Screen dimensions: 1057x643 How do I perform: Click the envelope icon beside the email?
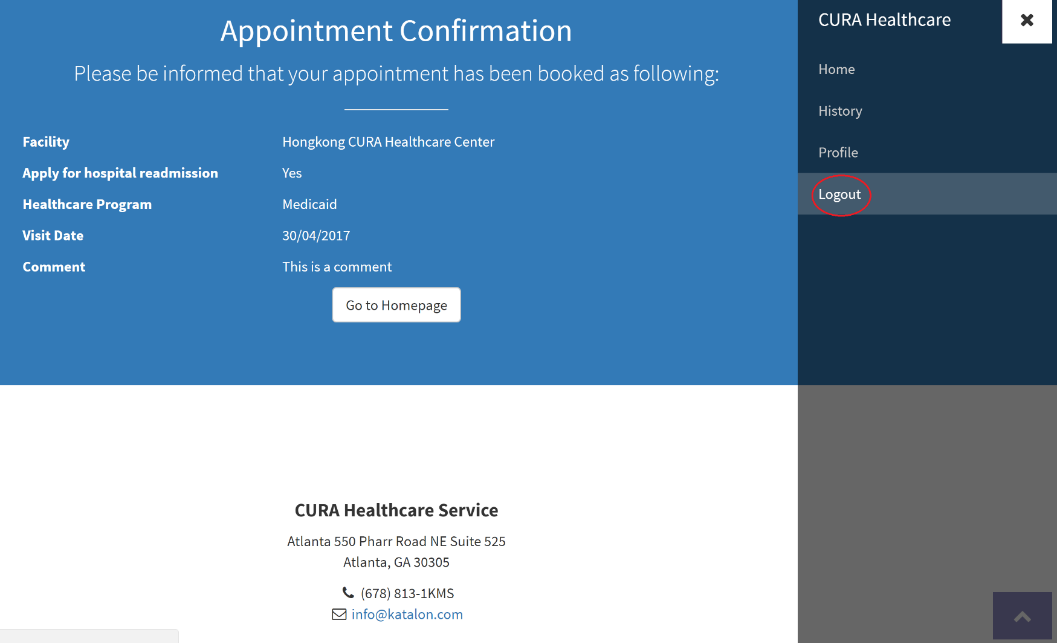pyautogui.click(x=339, y=614)
